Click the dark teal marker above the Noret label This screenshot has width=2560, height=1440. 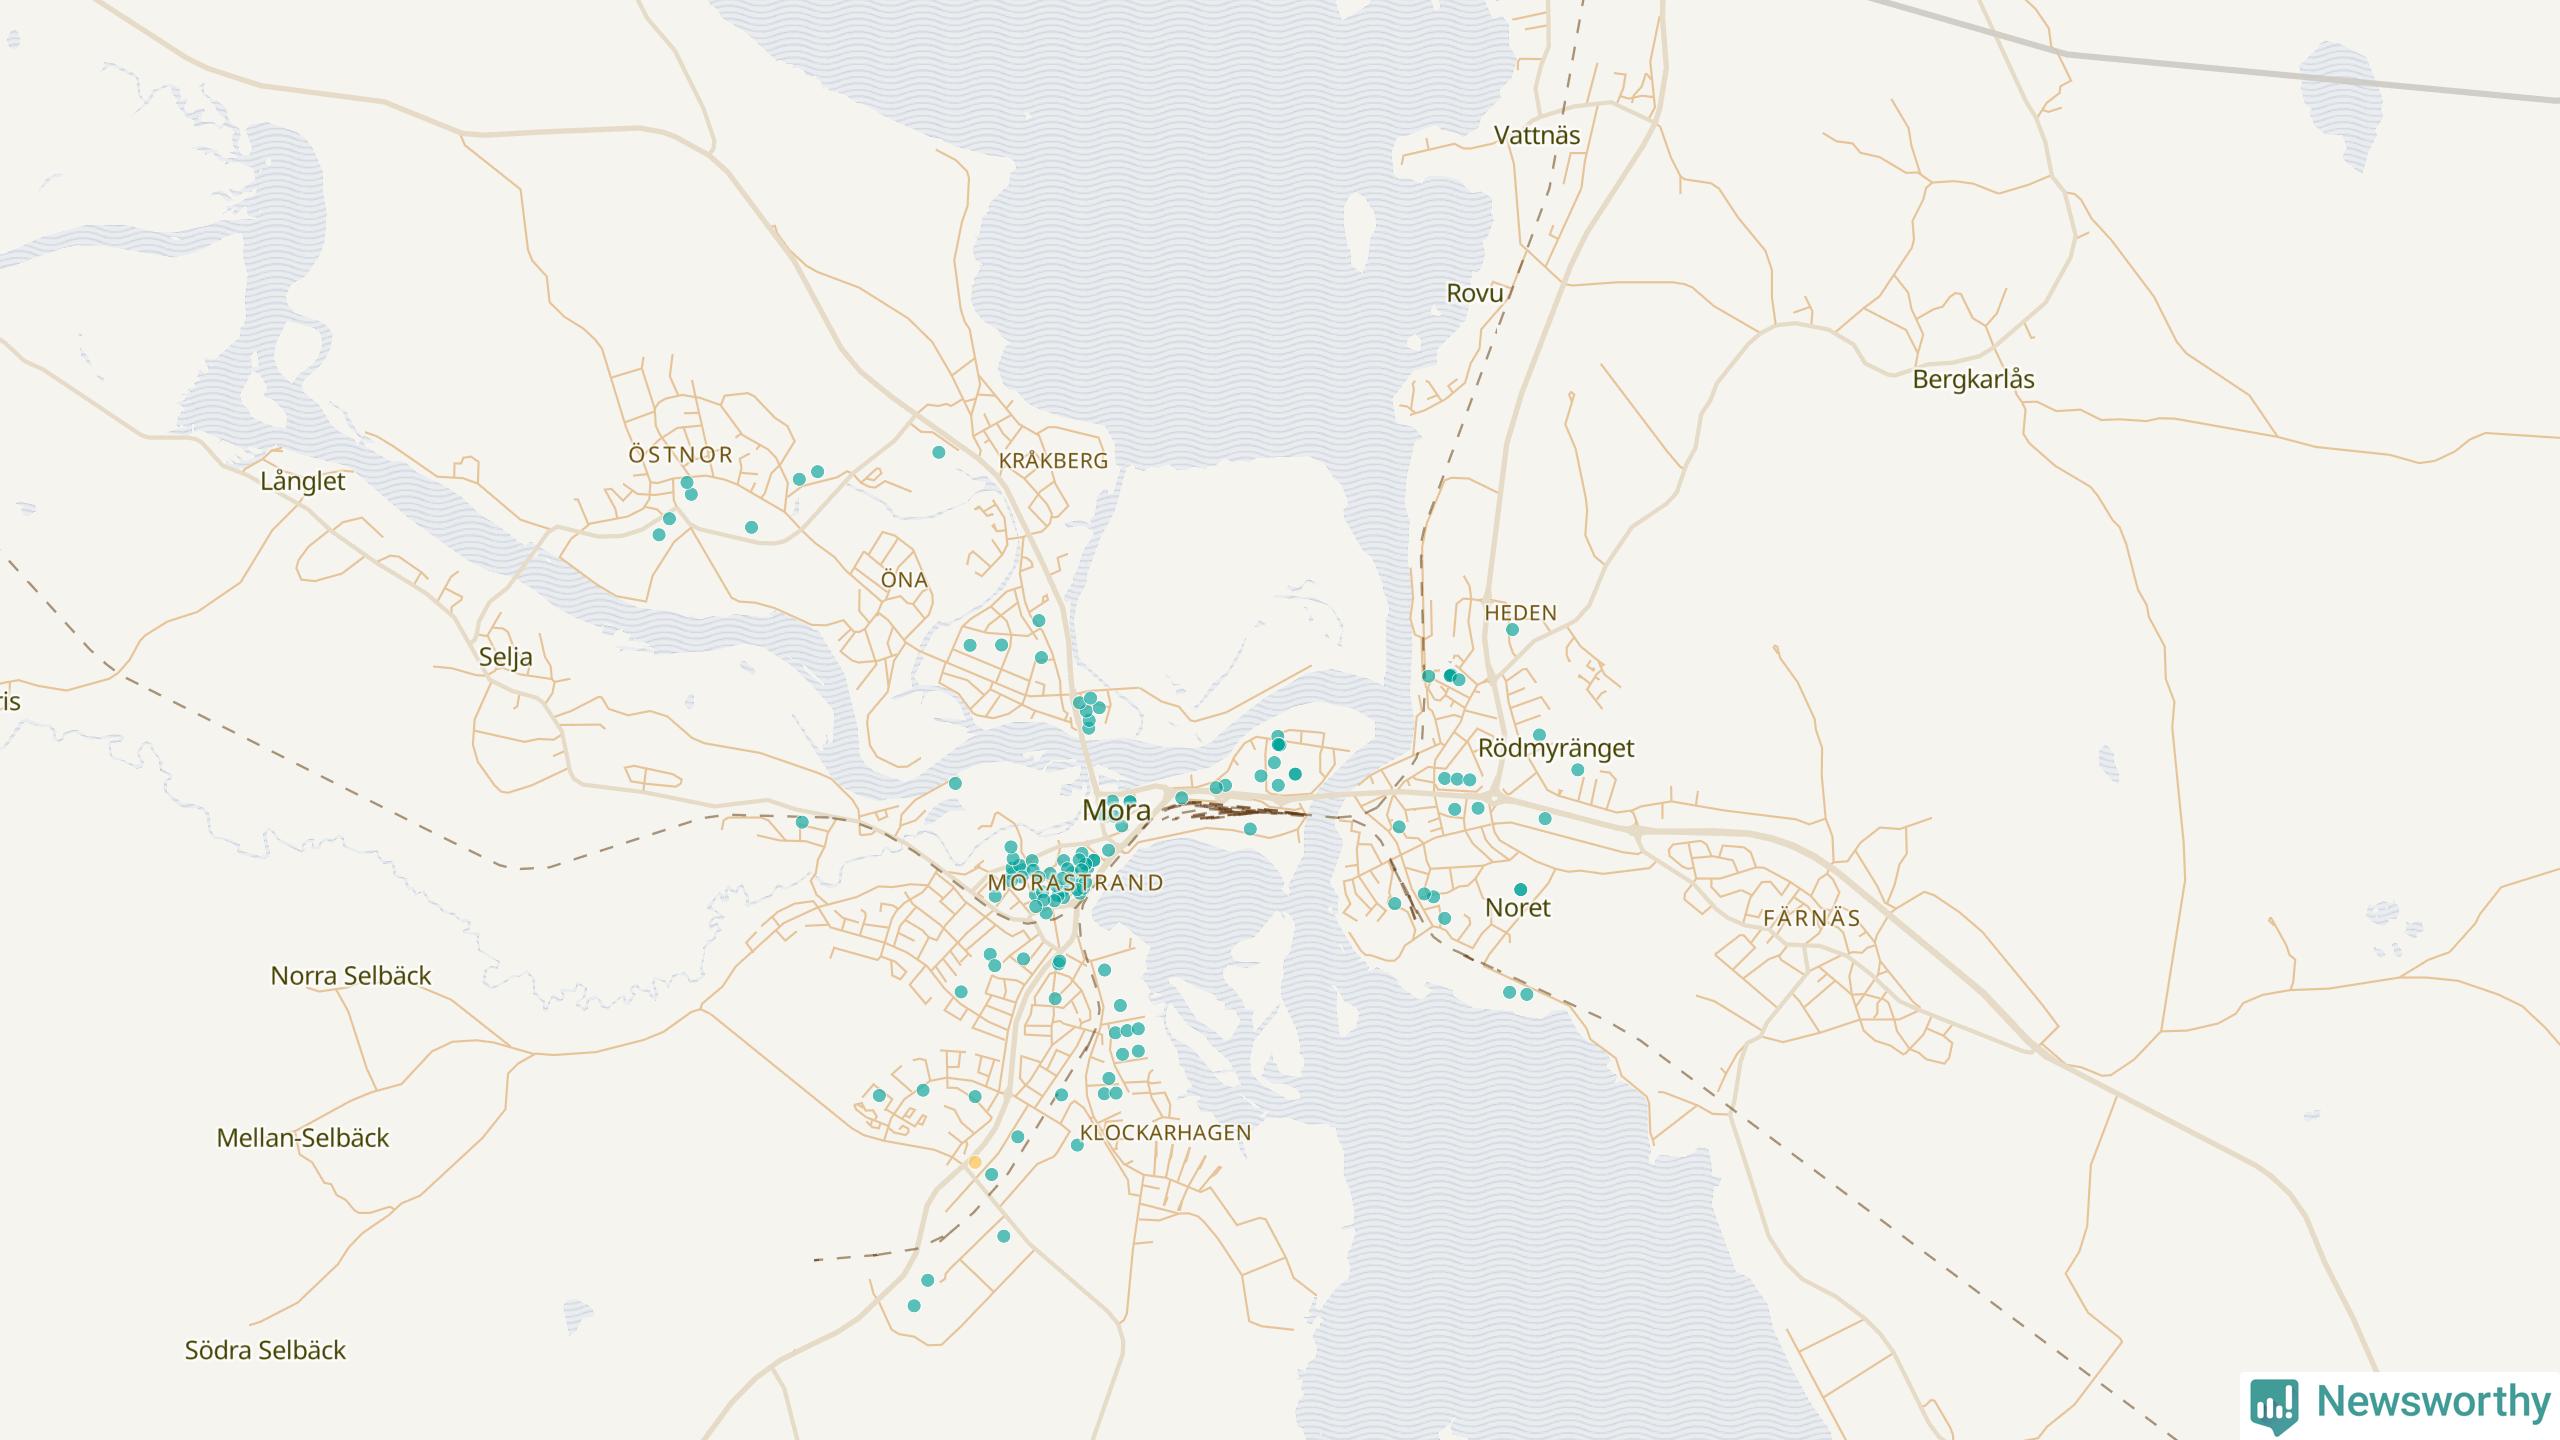(x=1520, y=889)
